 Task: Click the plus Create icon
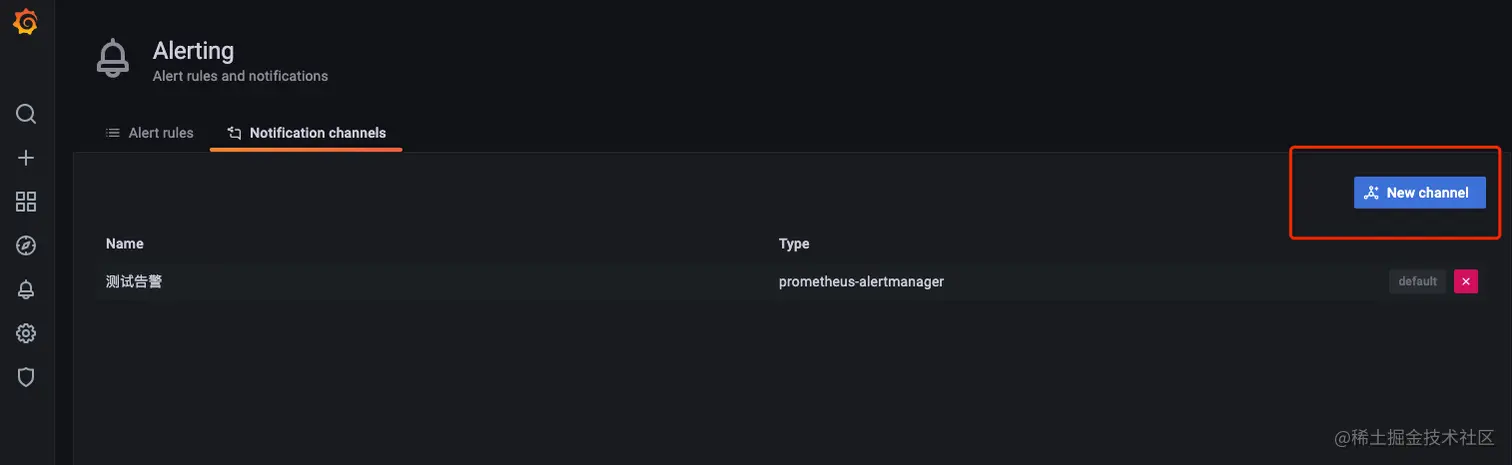tap(26, 158)
